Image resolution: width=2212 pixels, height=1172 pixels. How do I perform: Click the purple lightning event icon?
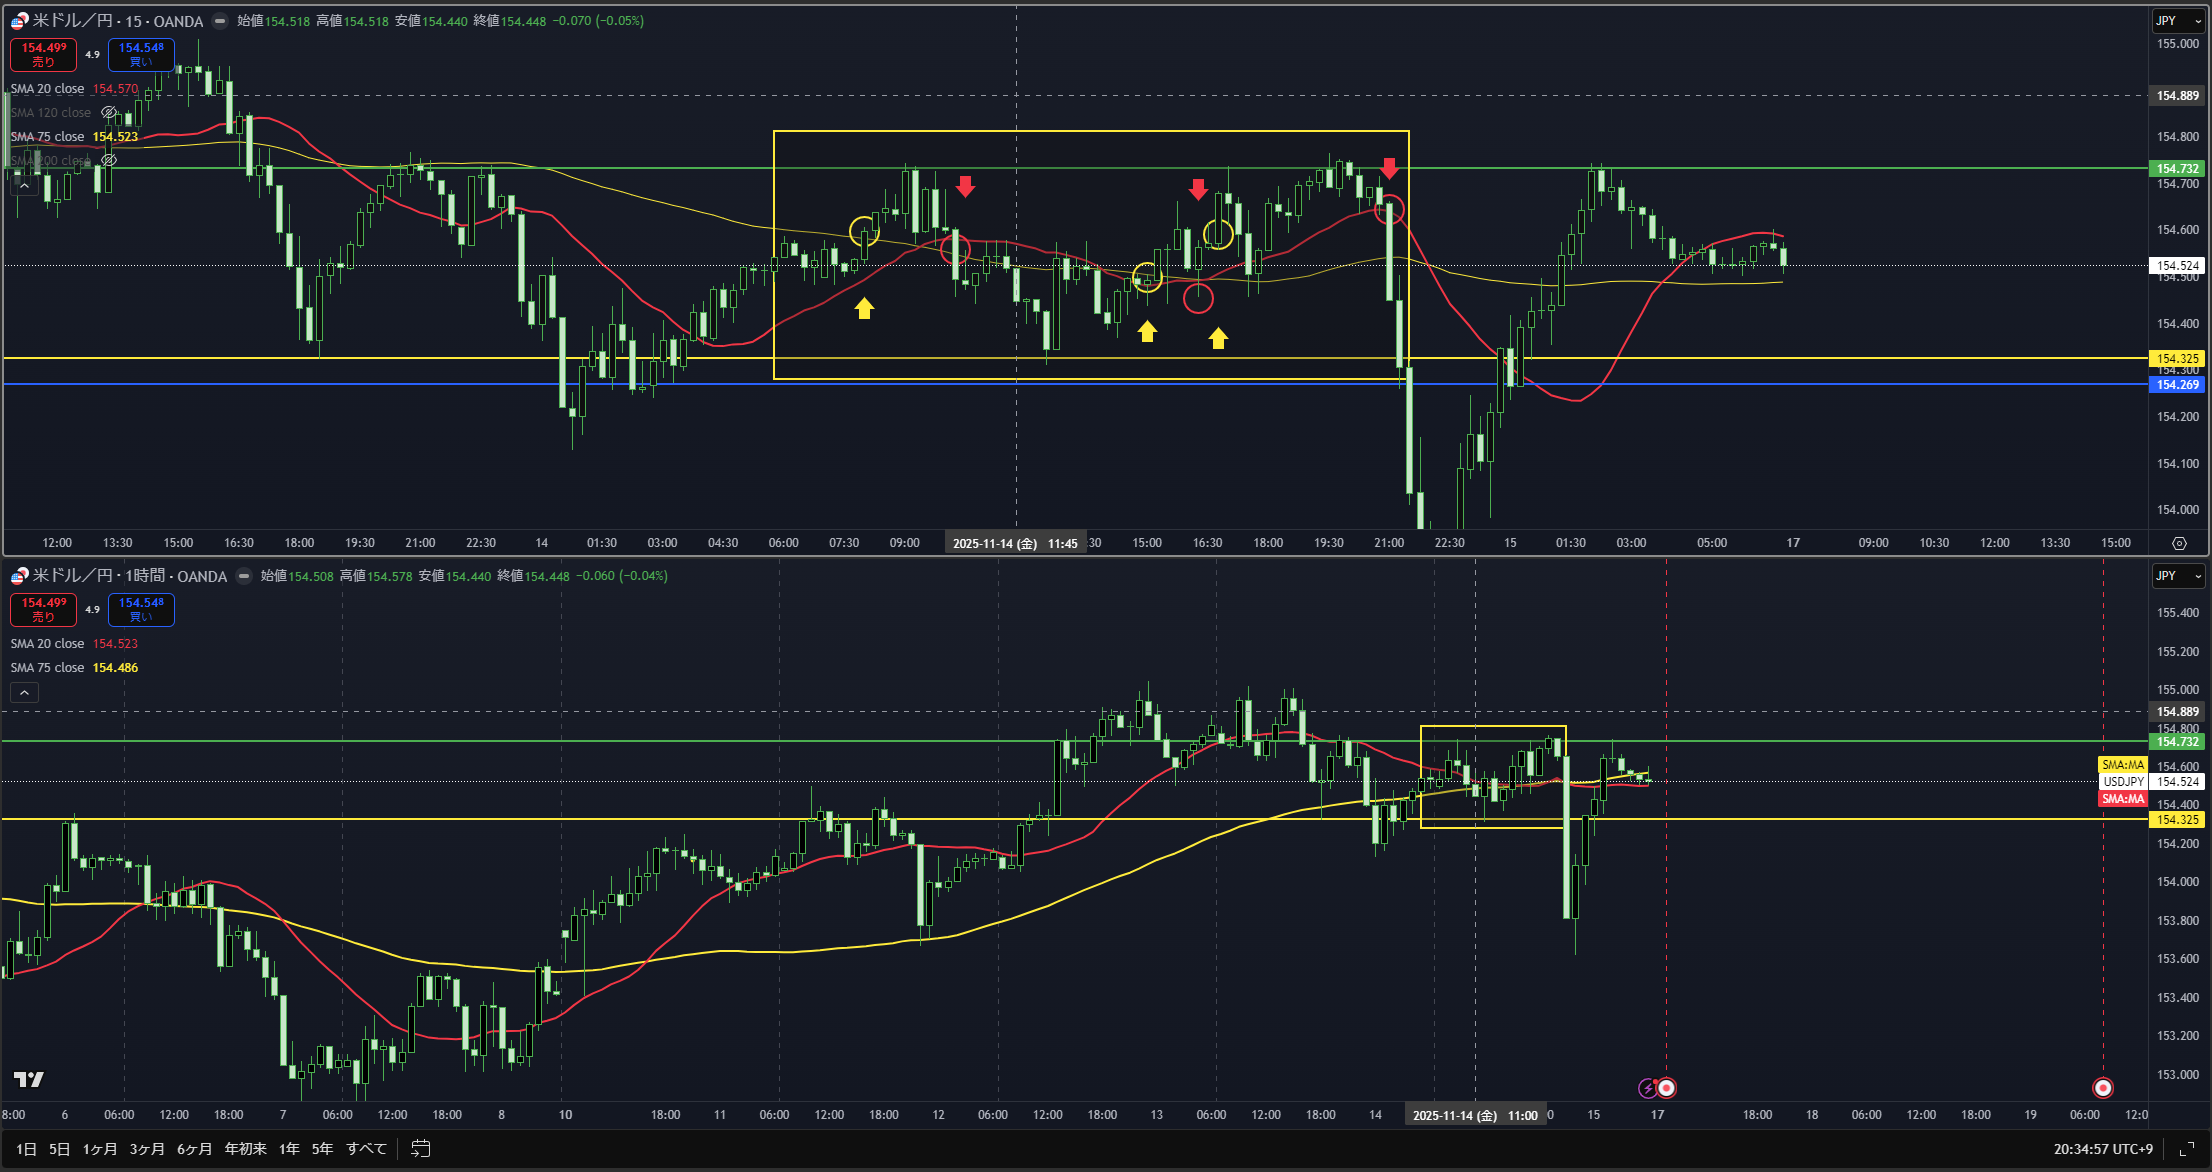1647,1088
